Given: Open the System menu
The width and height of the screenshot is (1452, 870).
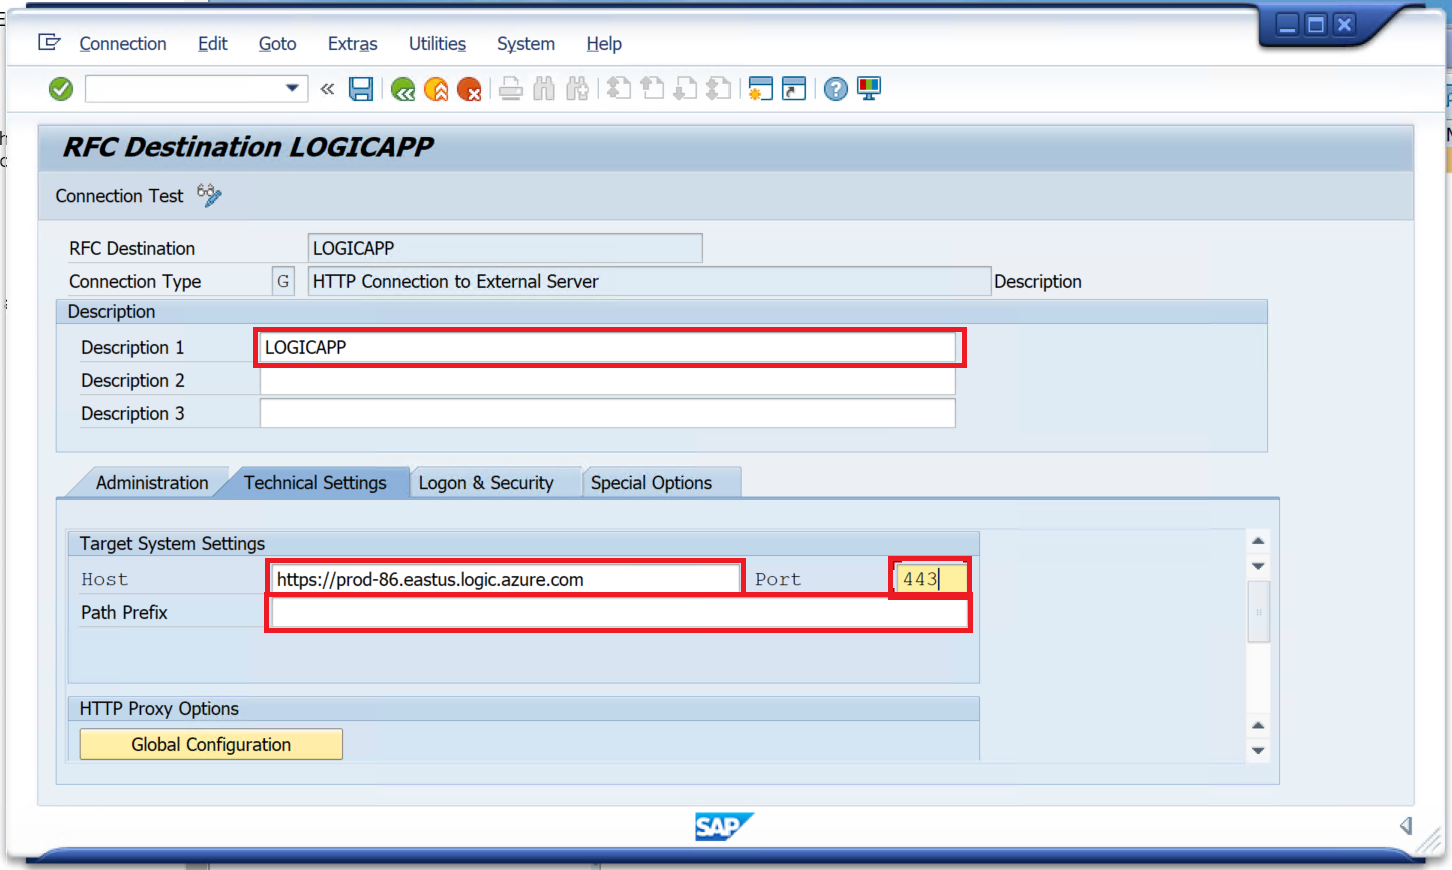Looking at the screenshot, I should (526, 44).
